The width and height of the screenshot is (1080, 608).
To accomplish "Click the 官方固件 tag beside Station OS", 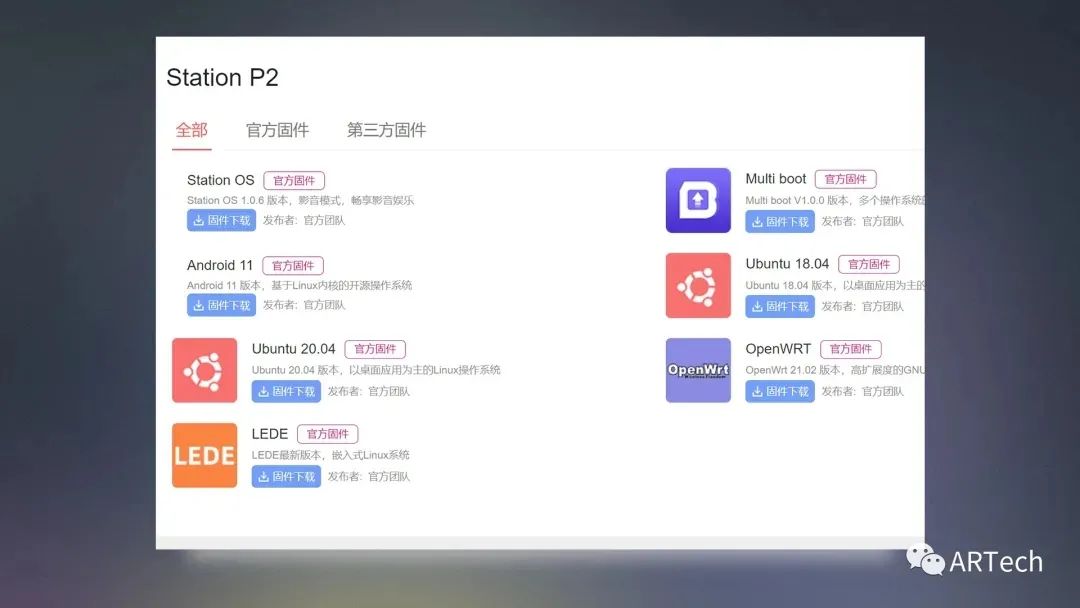I will point(294,180).
